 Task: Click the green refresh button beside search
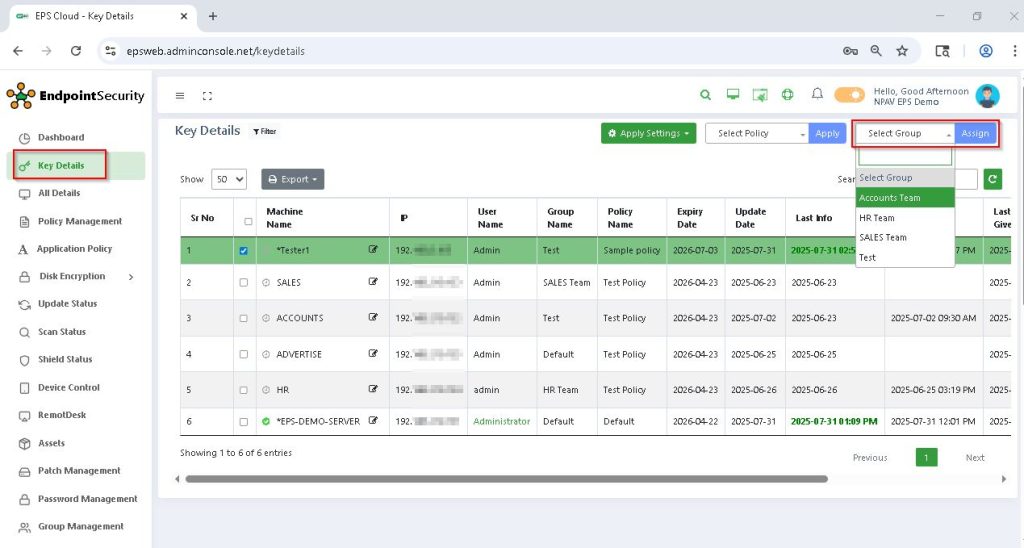(992, 179)
